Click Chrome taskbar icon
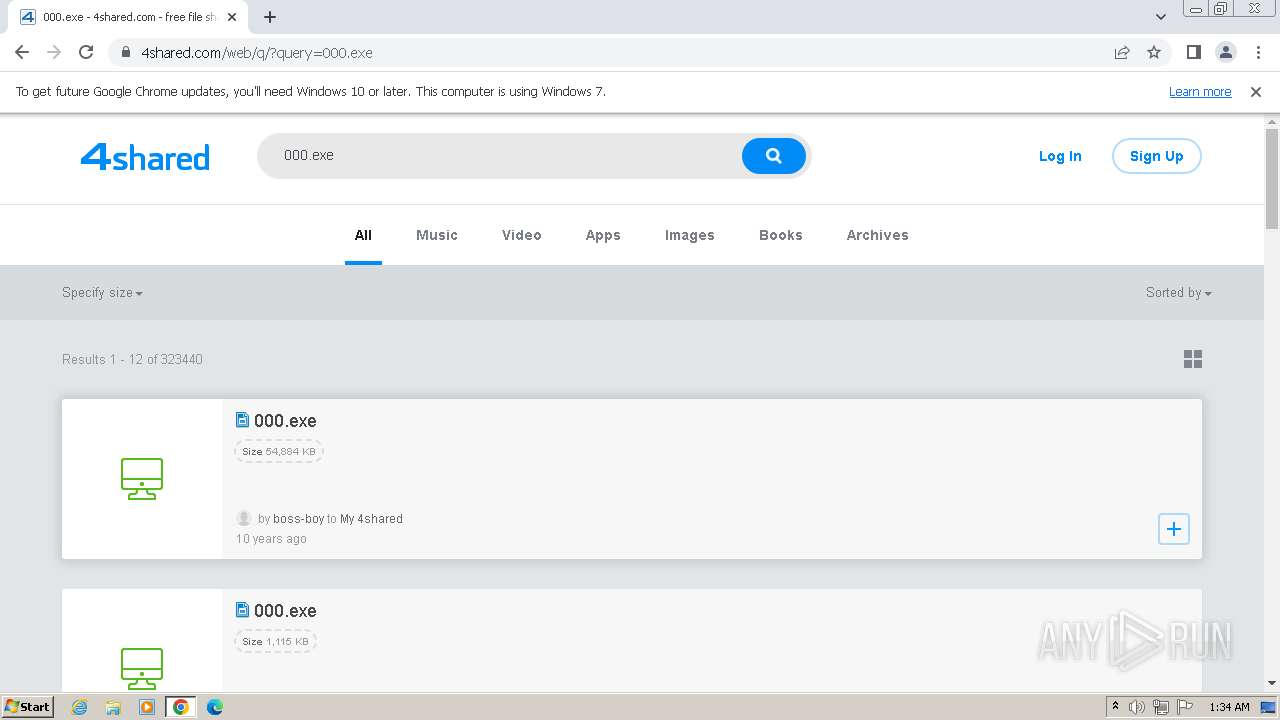The image size is (1280, 720). click(x=181, y=707)
